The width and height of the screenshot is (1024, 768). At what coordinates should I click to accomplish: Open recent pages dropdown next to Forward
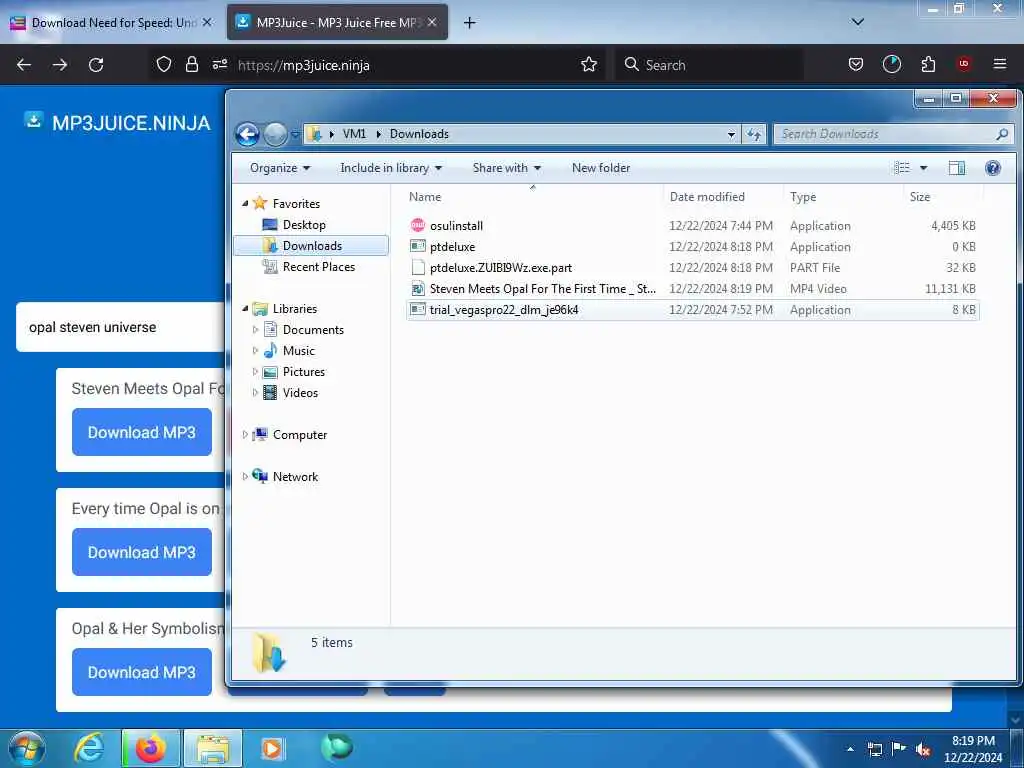pyautogui.click(x=295, y=135)
